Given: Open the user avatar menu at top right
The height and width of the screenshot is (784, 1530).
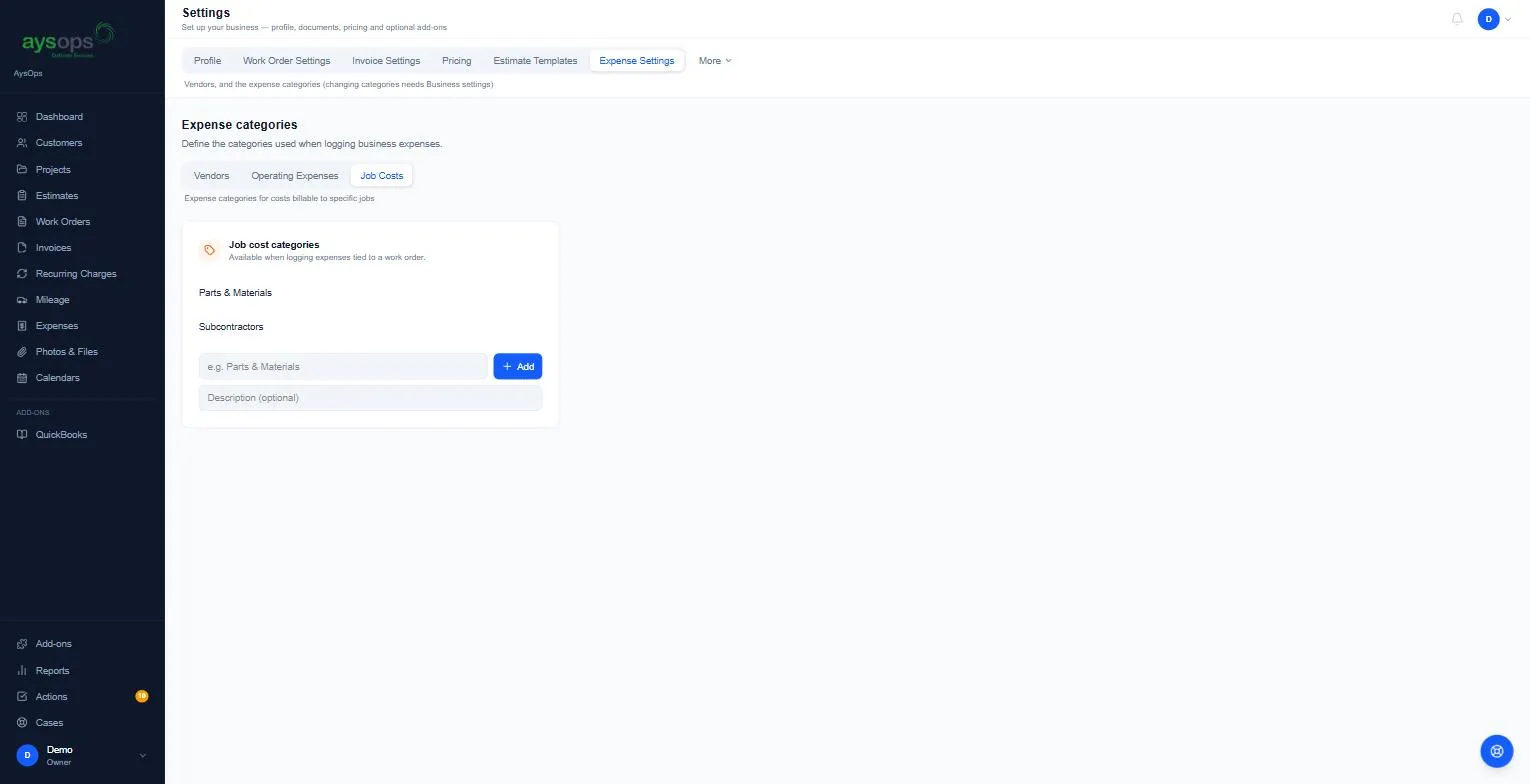Looking at the screenshot, I should 1494,19.
